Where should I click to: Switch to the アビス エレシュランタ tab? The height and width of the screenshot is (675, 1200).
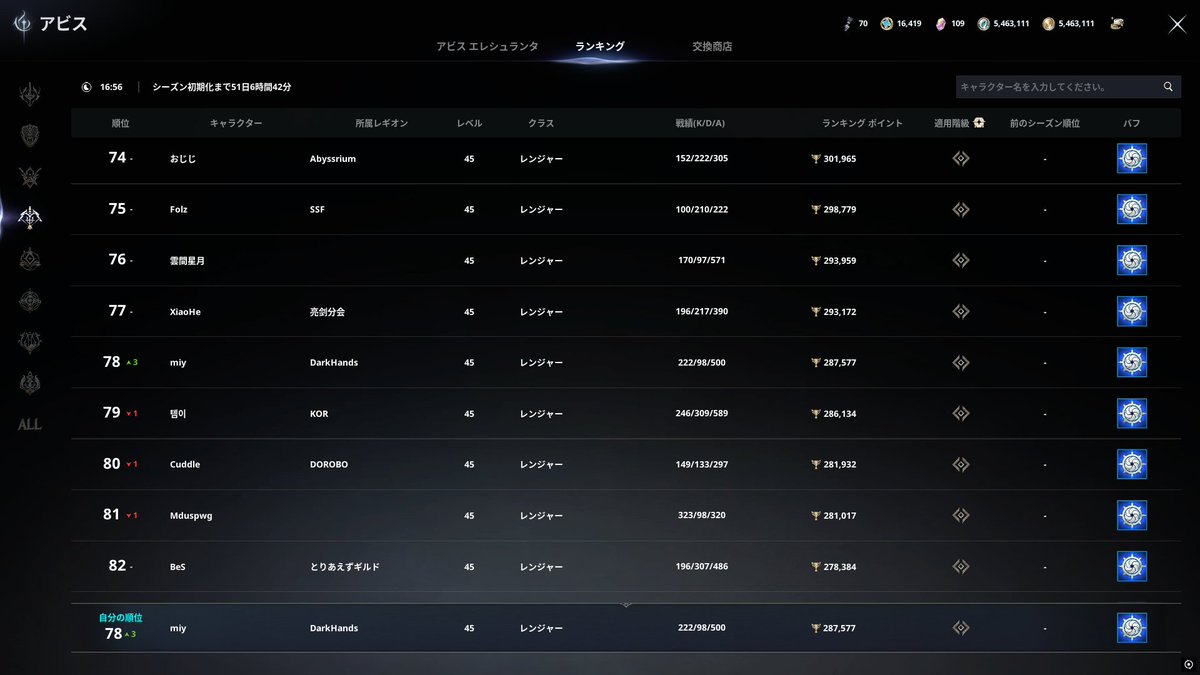487,46
